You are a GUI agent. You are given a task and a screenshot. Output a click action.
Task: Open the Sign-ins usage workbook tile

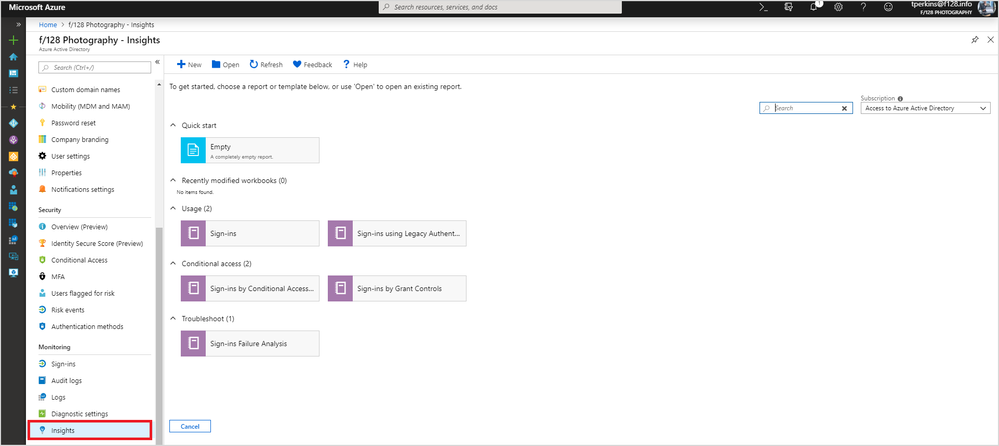[x=250, y=233]
